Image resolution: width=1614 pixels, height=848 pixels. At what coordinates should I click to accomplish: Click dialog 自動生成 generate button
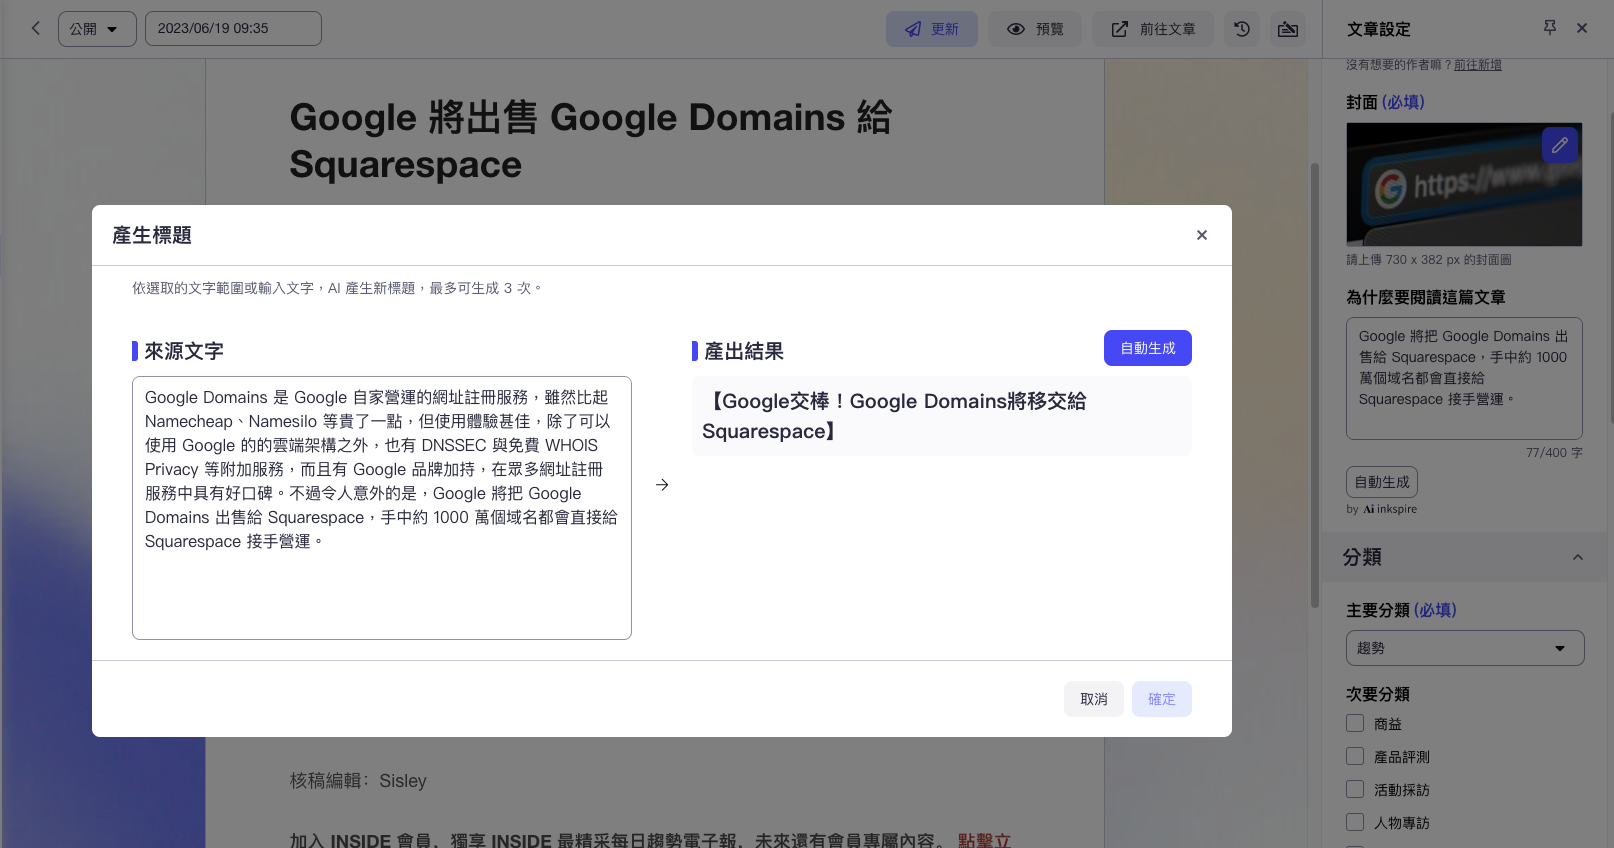(x=1148, y=348)
